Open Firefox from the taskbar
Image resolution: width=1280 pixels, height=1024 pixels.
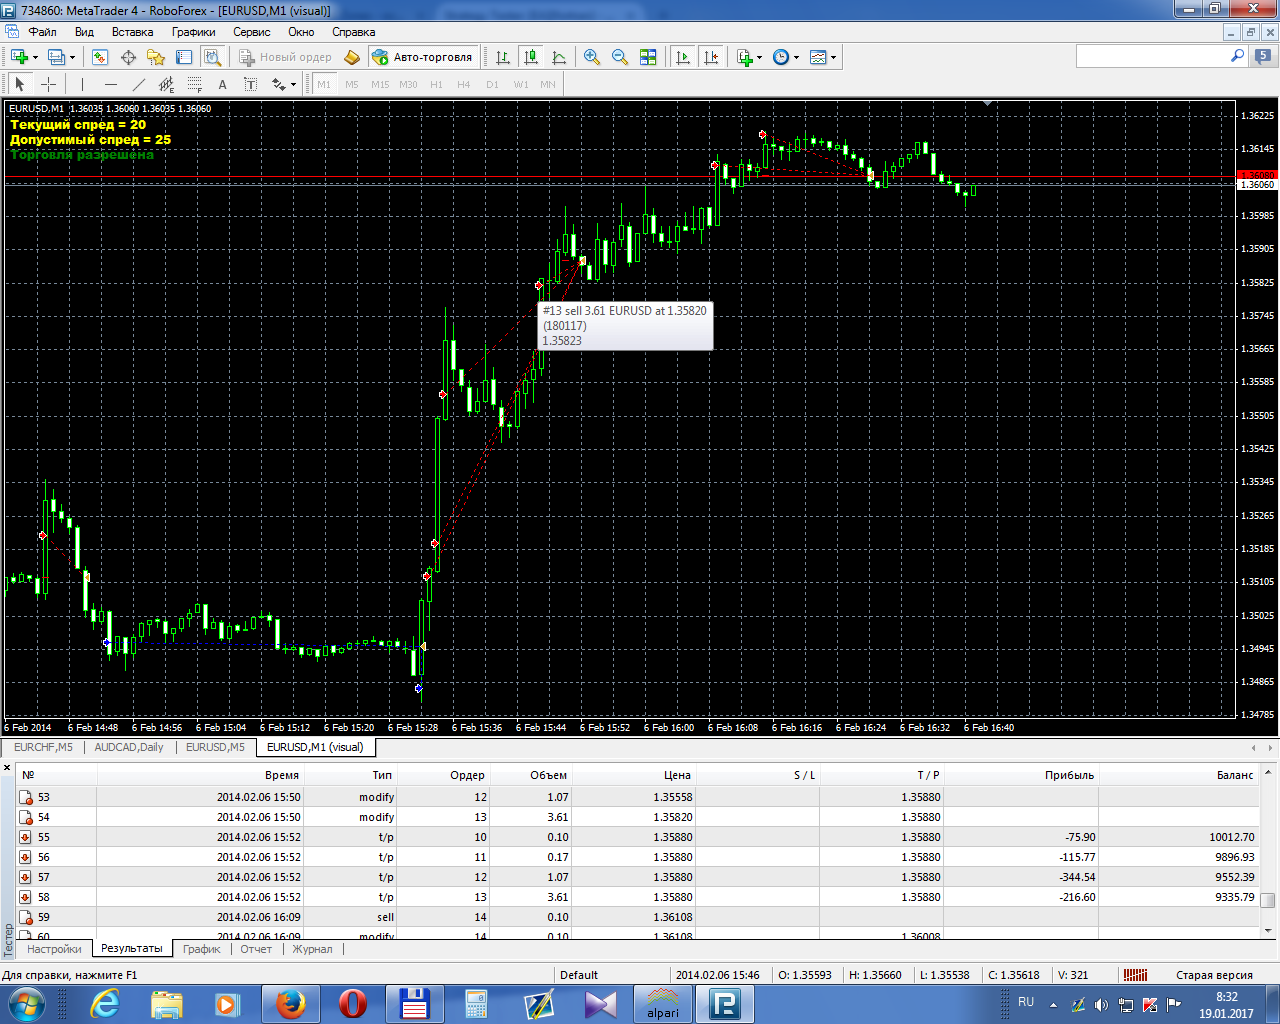click(x=291, y=1004)
